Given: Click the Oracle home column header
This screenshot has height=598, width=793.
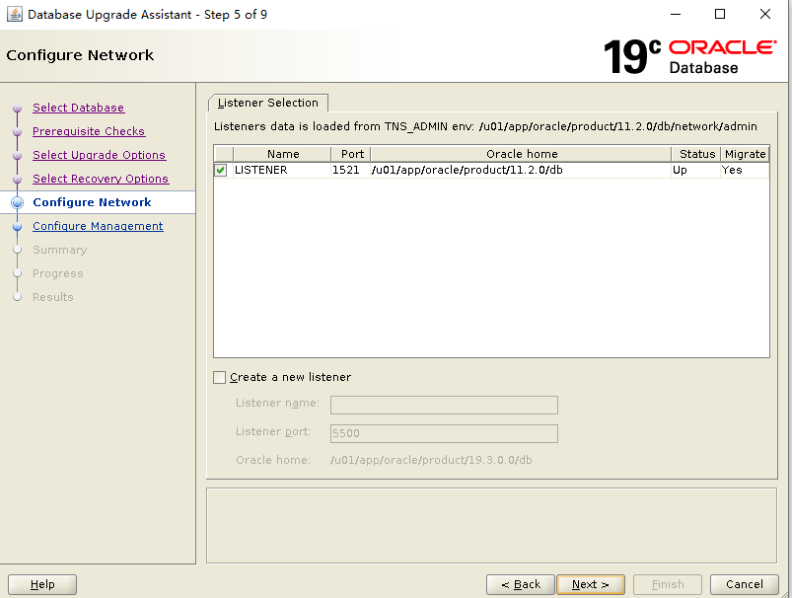Looking at the screenshot, I should 521,154.
